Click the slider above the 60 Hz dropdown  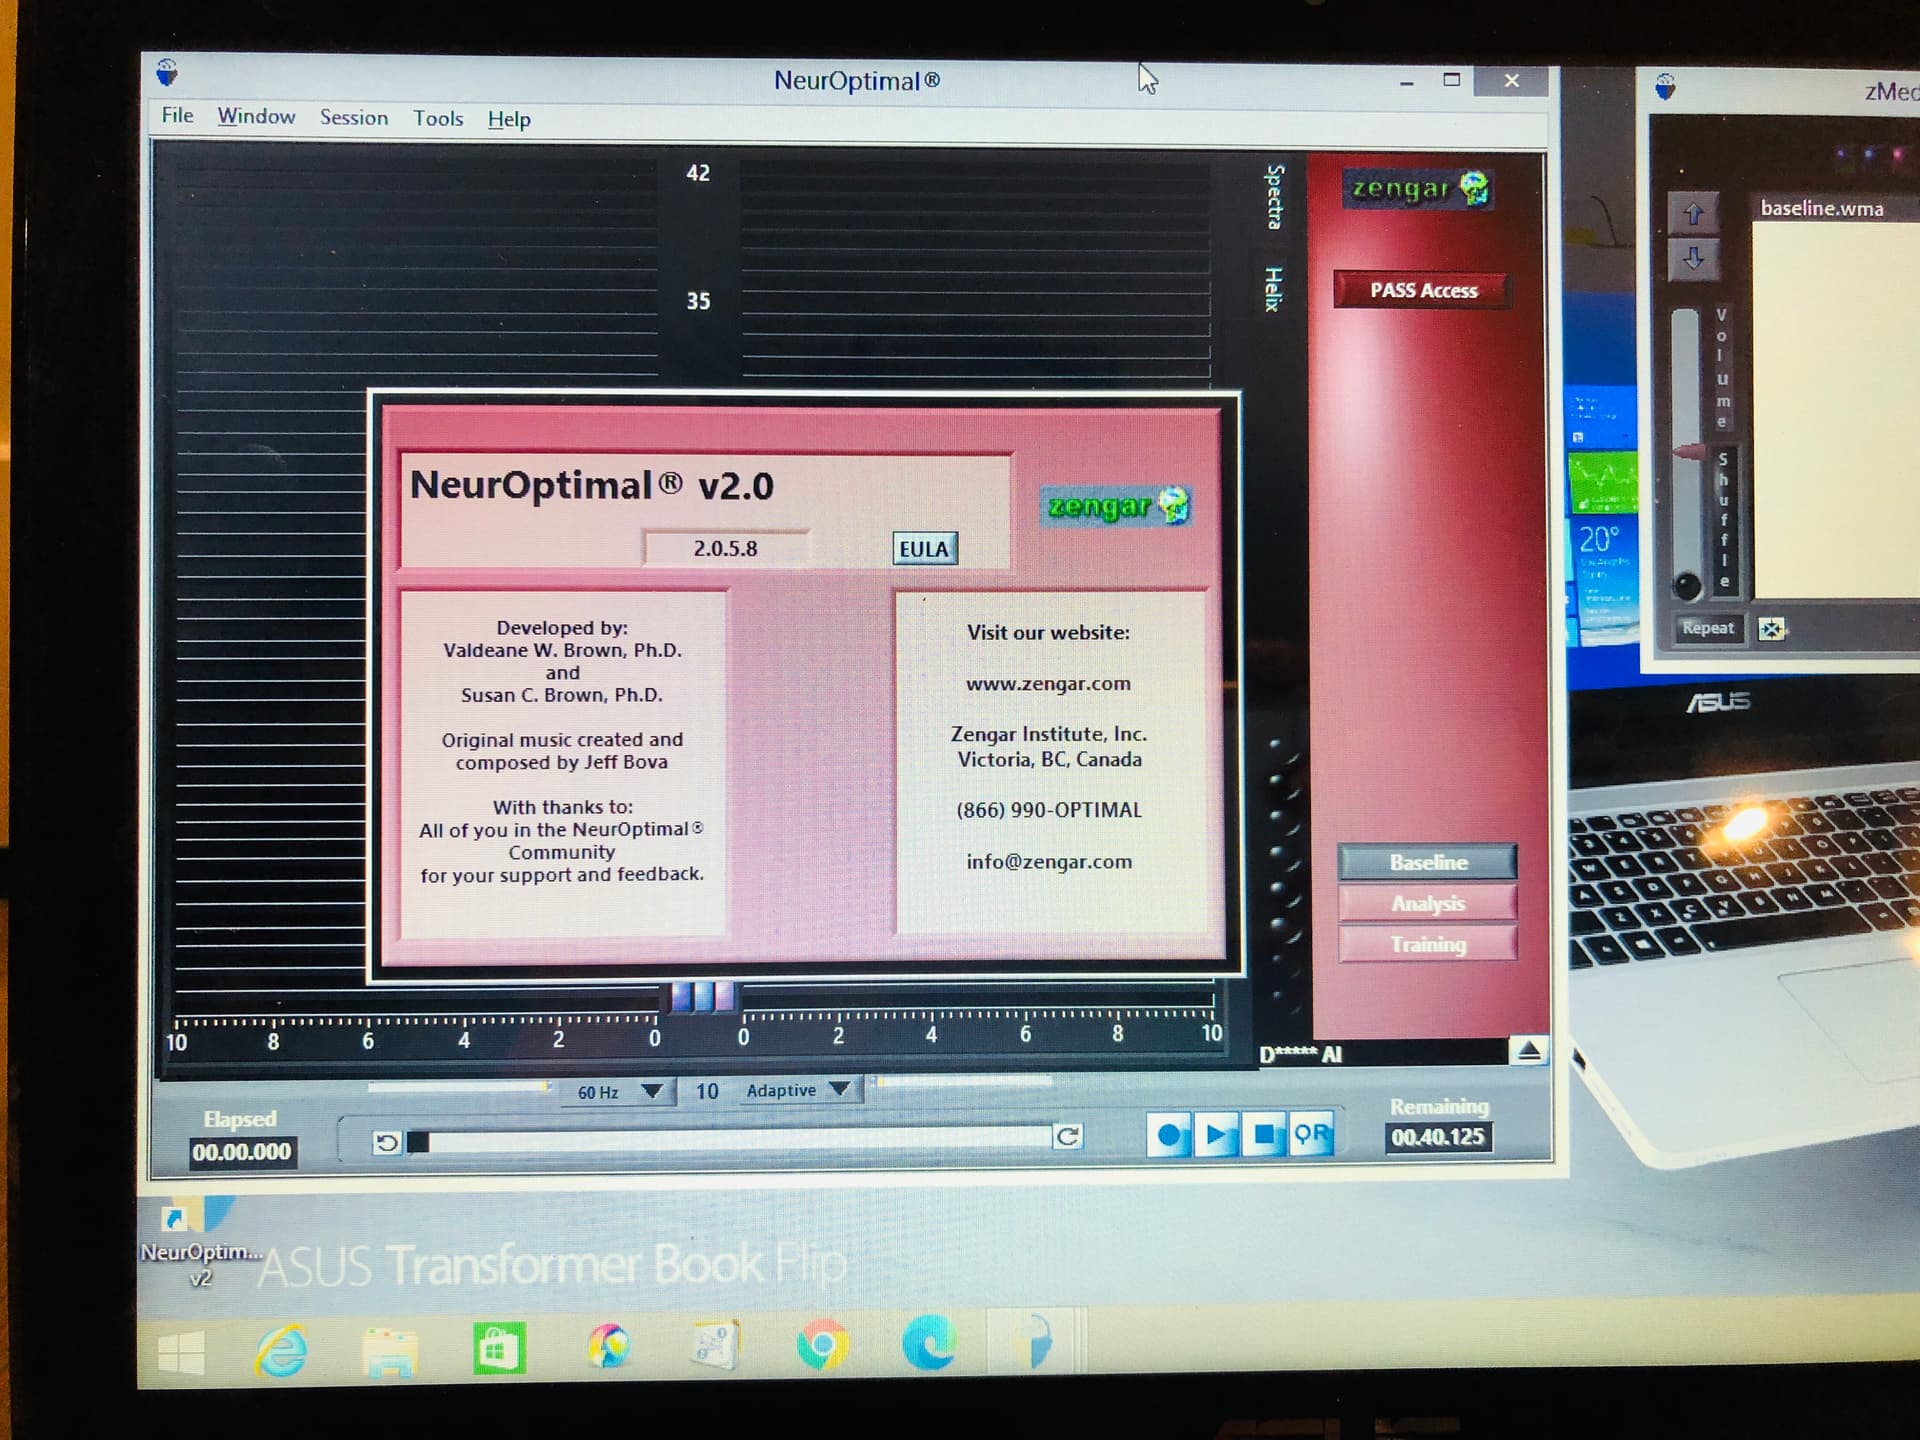pos(458,1086)
